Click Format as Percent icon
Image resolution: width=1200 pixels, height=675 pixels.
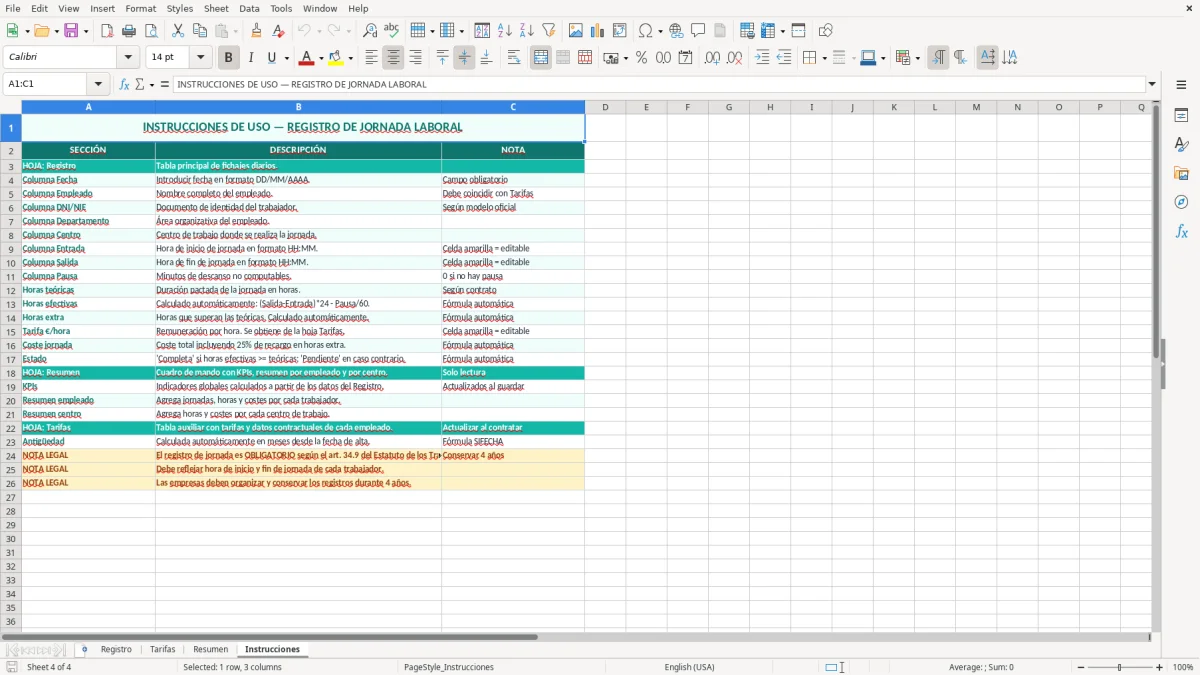coord(641,58)
